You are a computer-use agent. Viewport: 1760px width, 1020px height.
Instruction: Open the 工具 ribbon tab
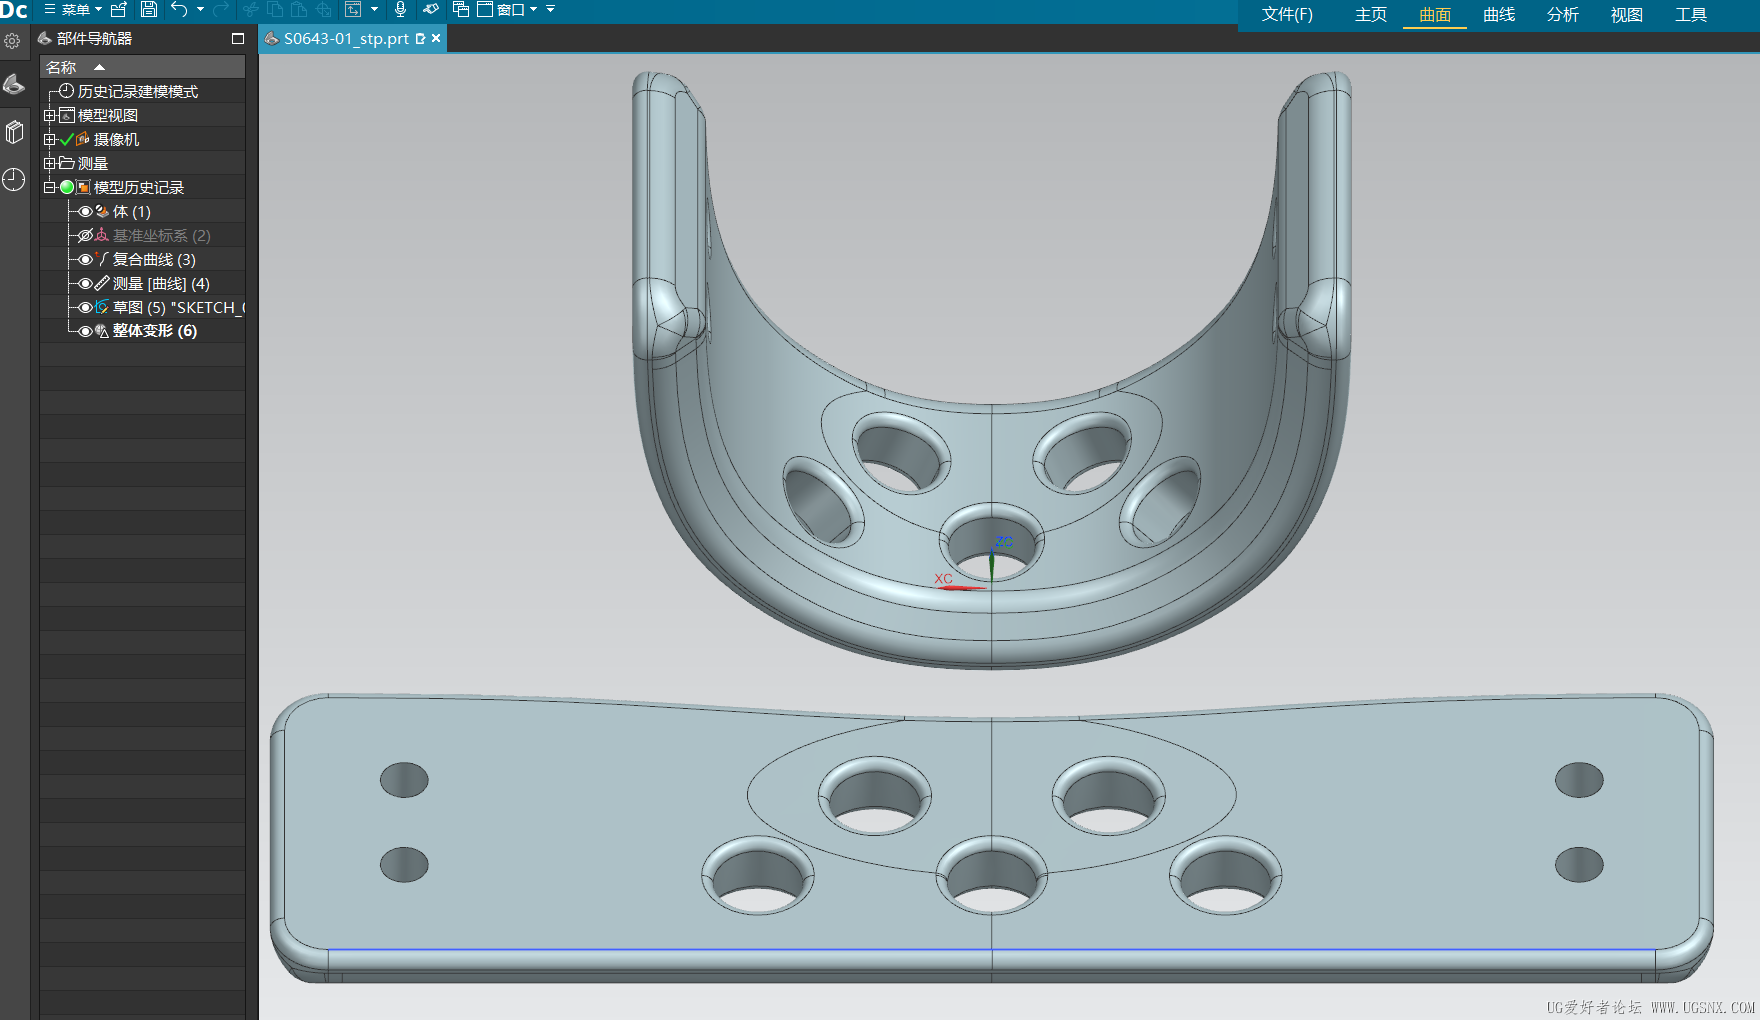tap(1691, 15)
